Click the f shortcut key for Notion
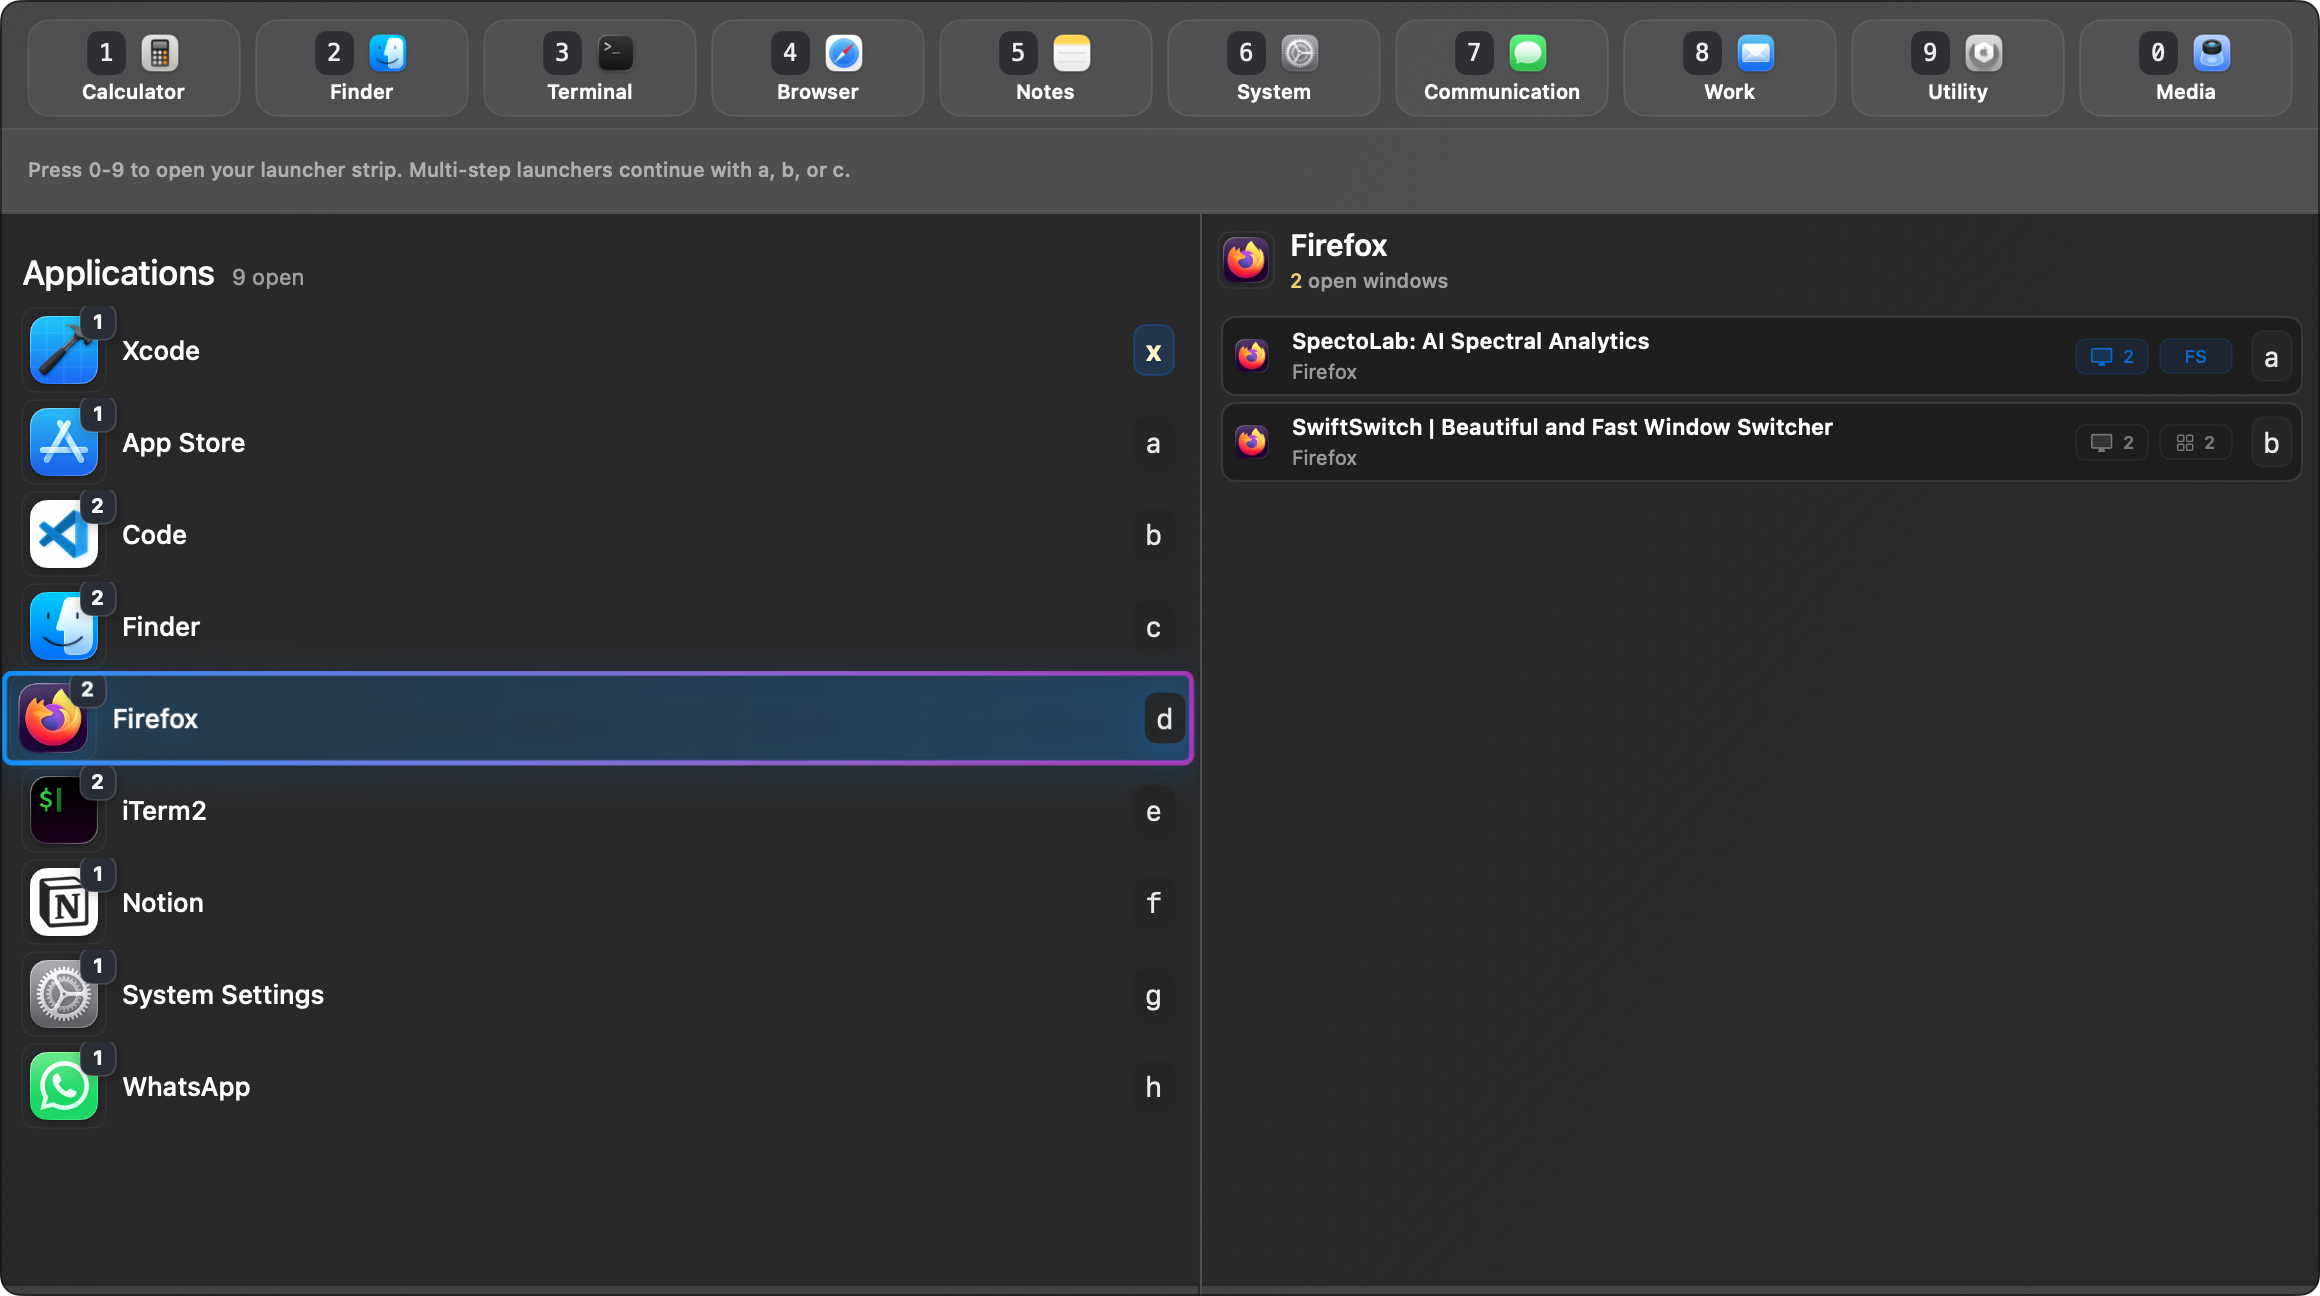The width and height of the screenshot is (2320, 1296). (x=1153, y=903)
